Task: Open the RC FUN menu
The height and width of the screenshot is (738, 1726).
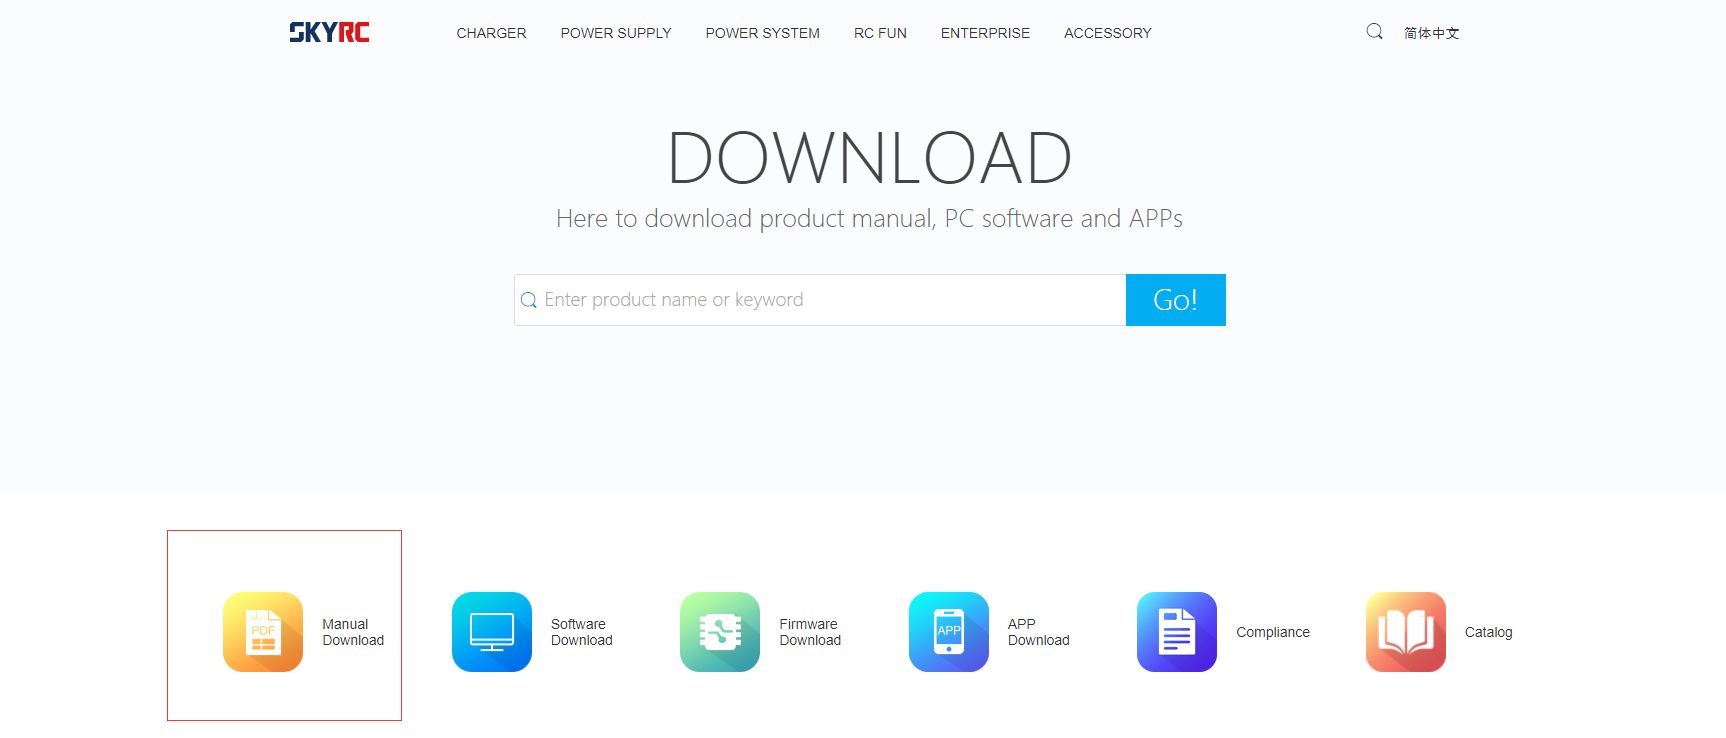Action: (x=880, y=33)
